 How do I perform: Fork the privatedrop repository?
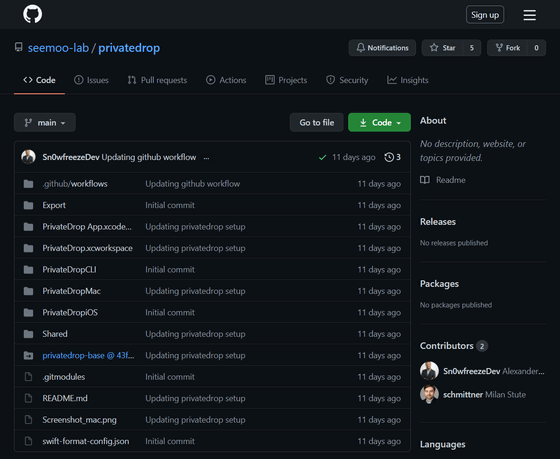(x=508, y=48)
